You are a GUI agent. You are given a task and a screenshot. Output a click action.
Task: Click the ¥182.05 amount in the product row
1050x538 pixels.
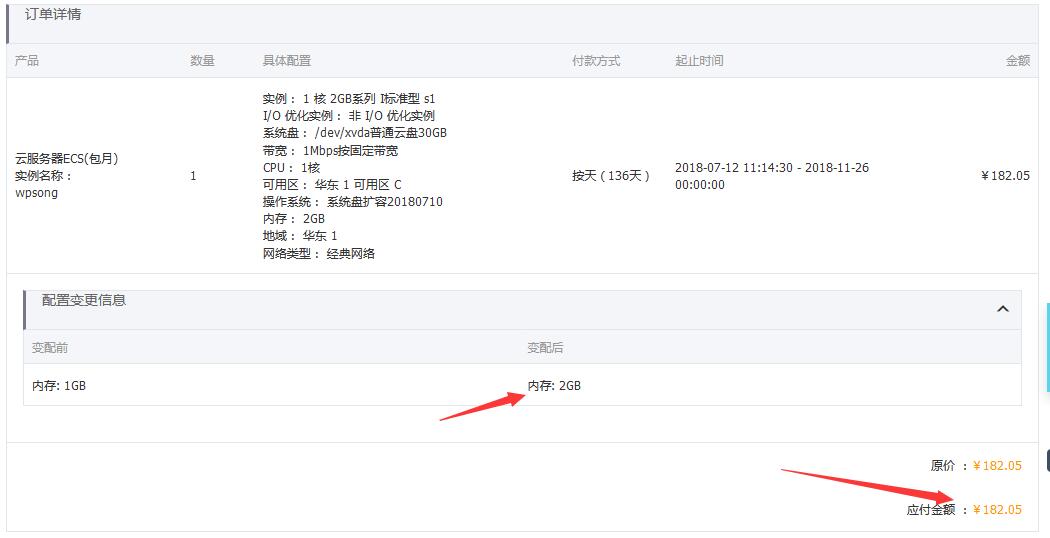pos(1005,176)
